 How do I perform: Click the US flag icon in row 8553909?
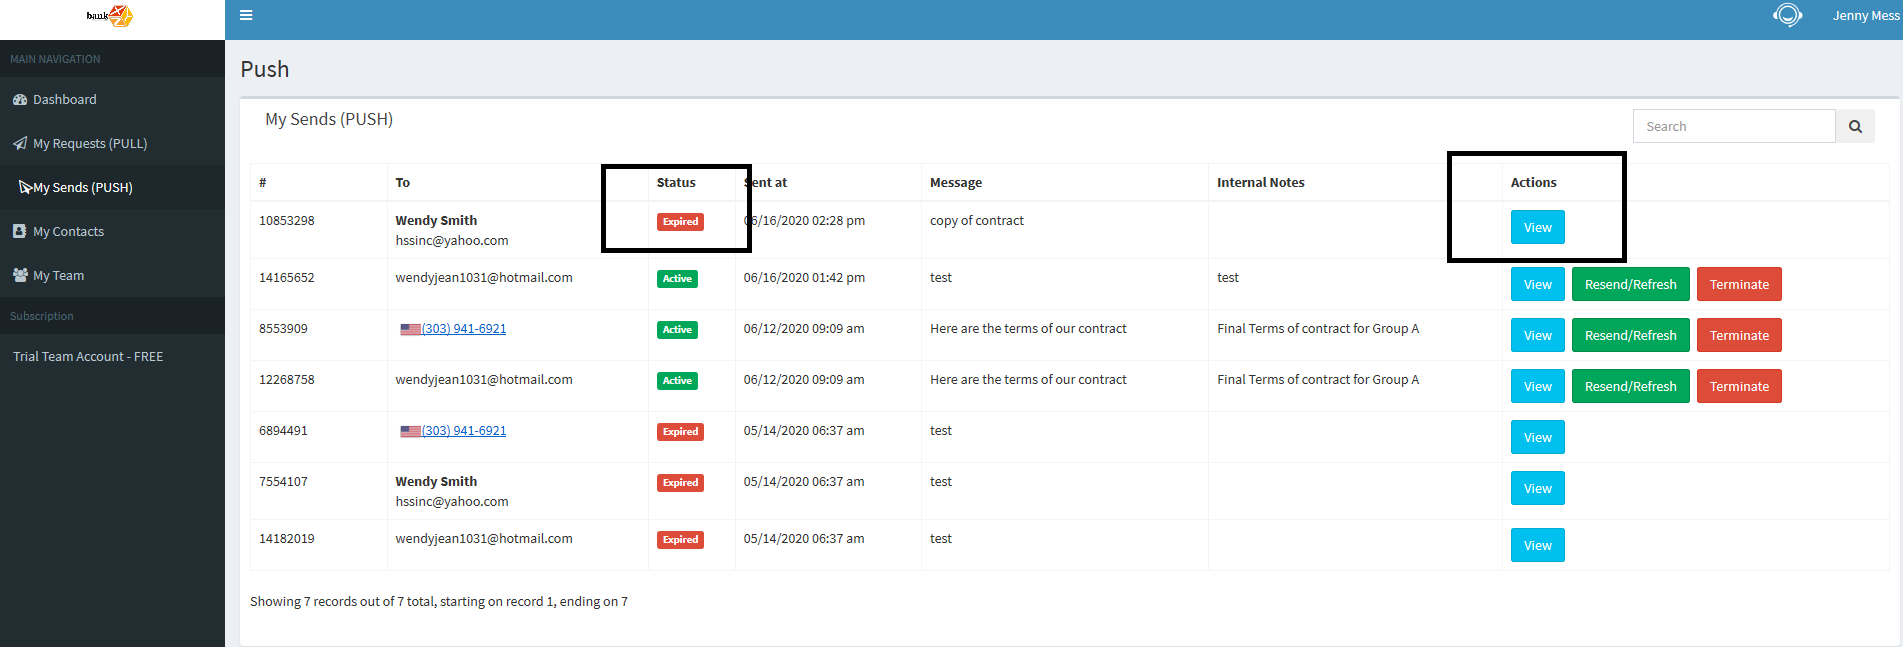pyautogui.click(x=410, y=329)
